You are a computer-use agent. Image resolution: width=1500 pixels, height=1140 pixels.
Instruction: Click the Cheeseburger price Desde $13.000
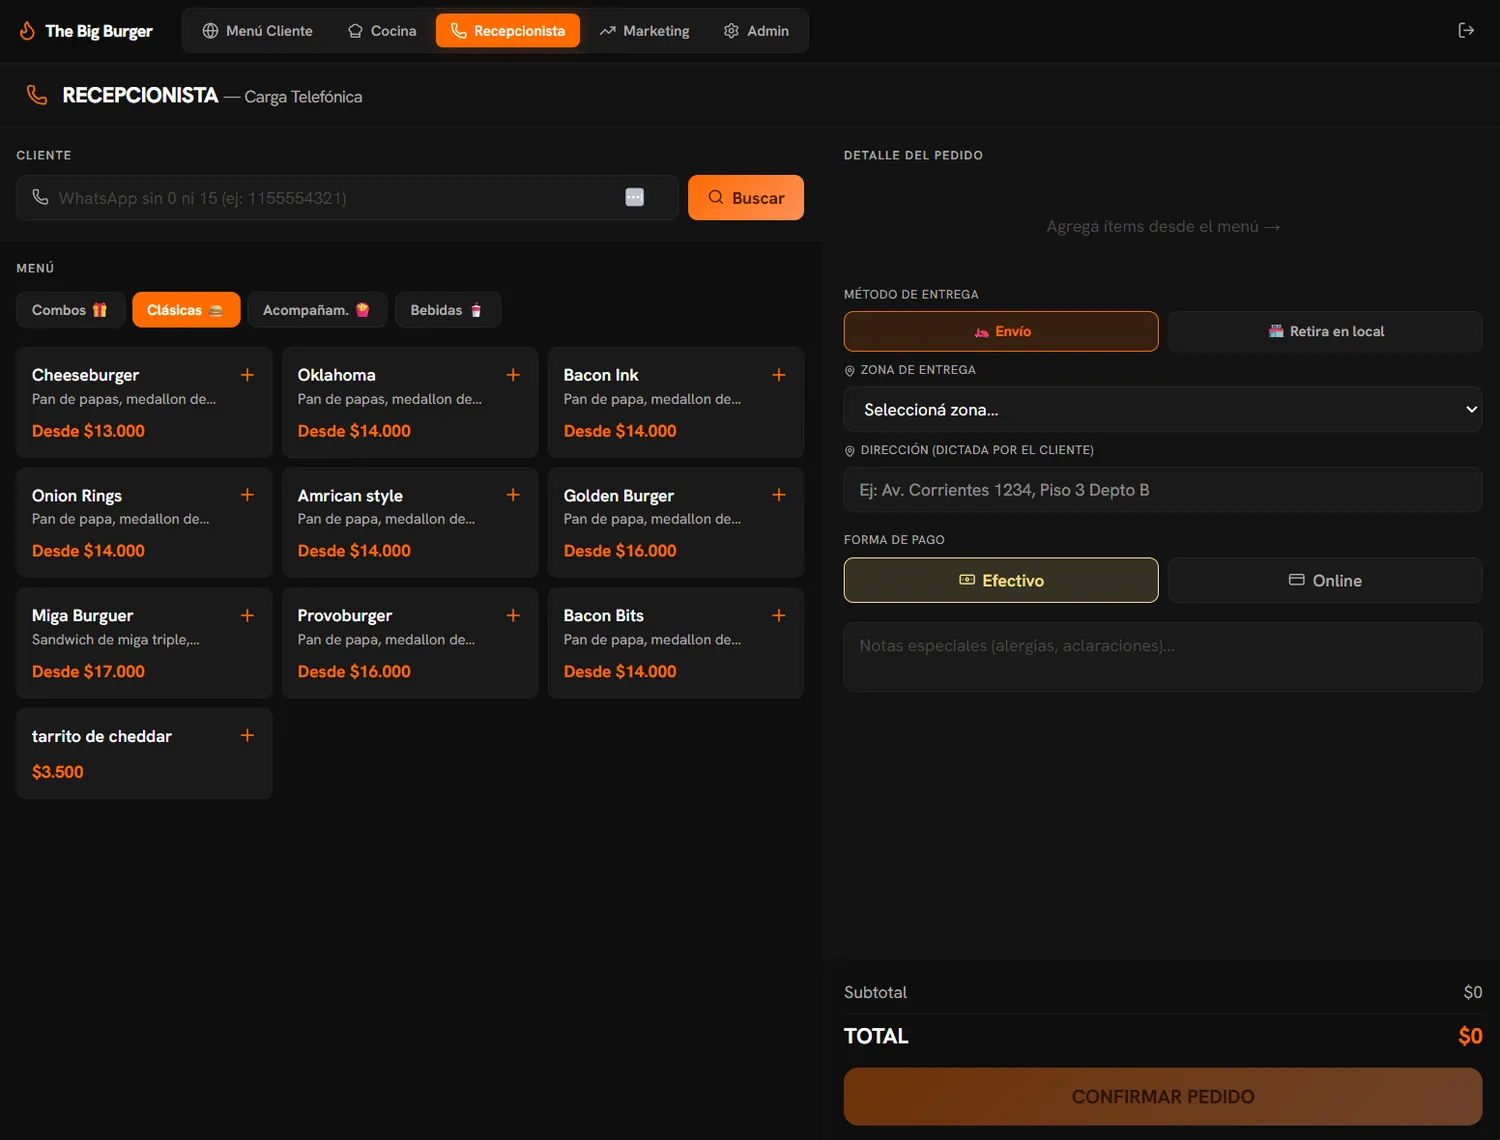pos(88,431)
